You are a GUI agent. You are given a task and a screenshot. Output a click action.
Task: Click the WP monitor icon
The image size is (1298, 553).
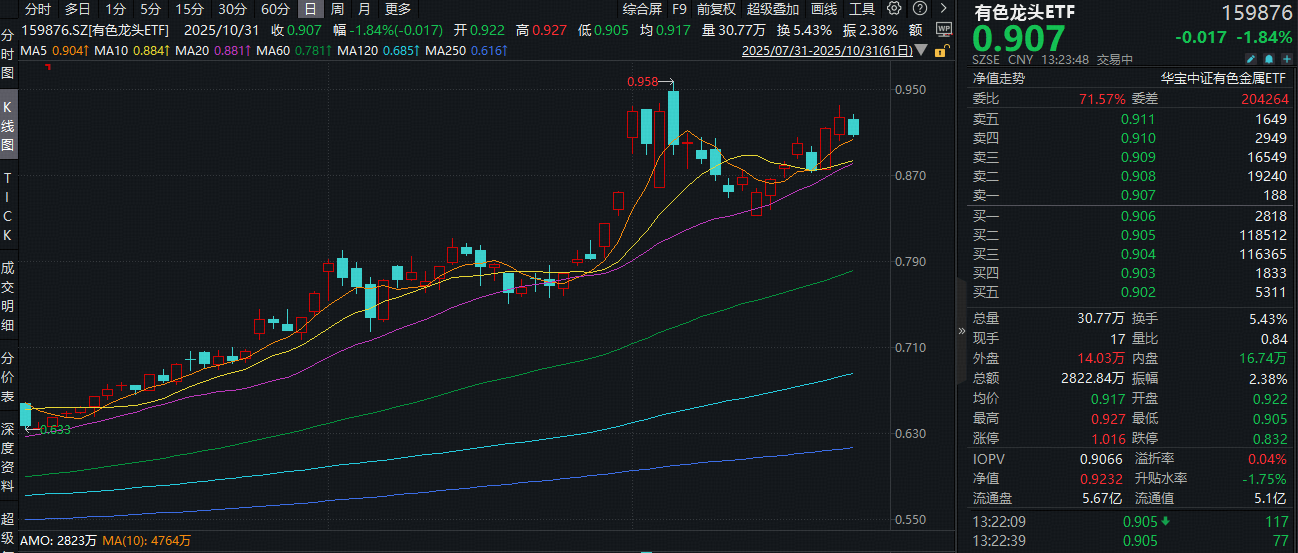[x=943, y=30]
